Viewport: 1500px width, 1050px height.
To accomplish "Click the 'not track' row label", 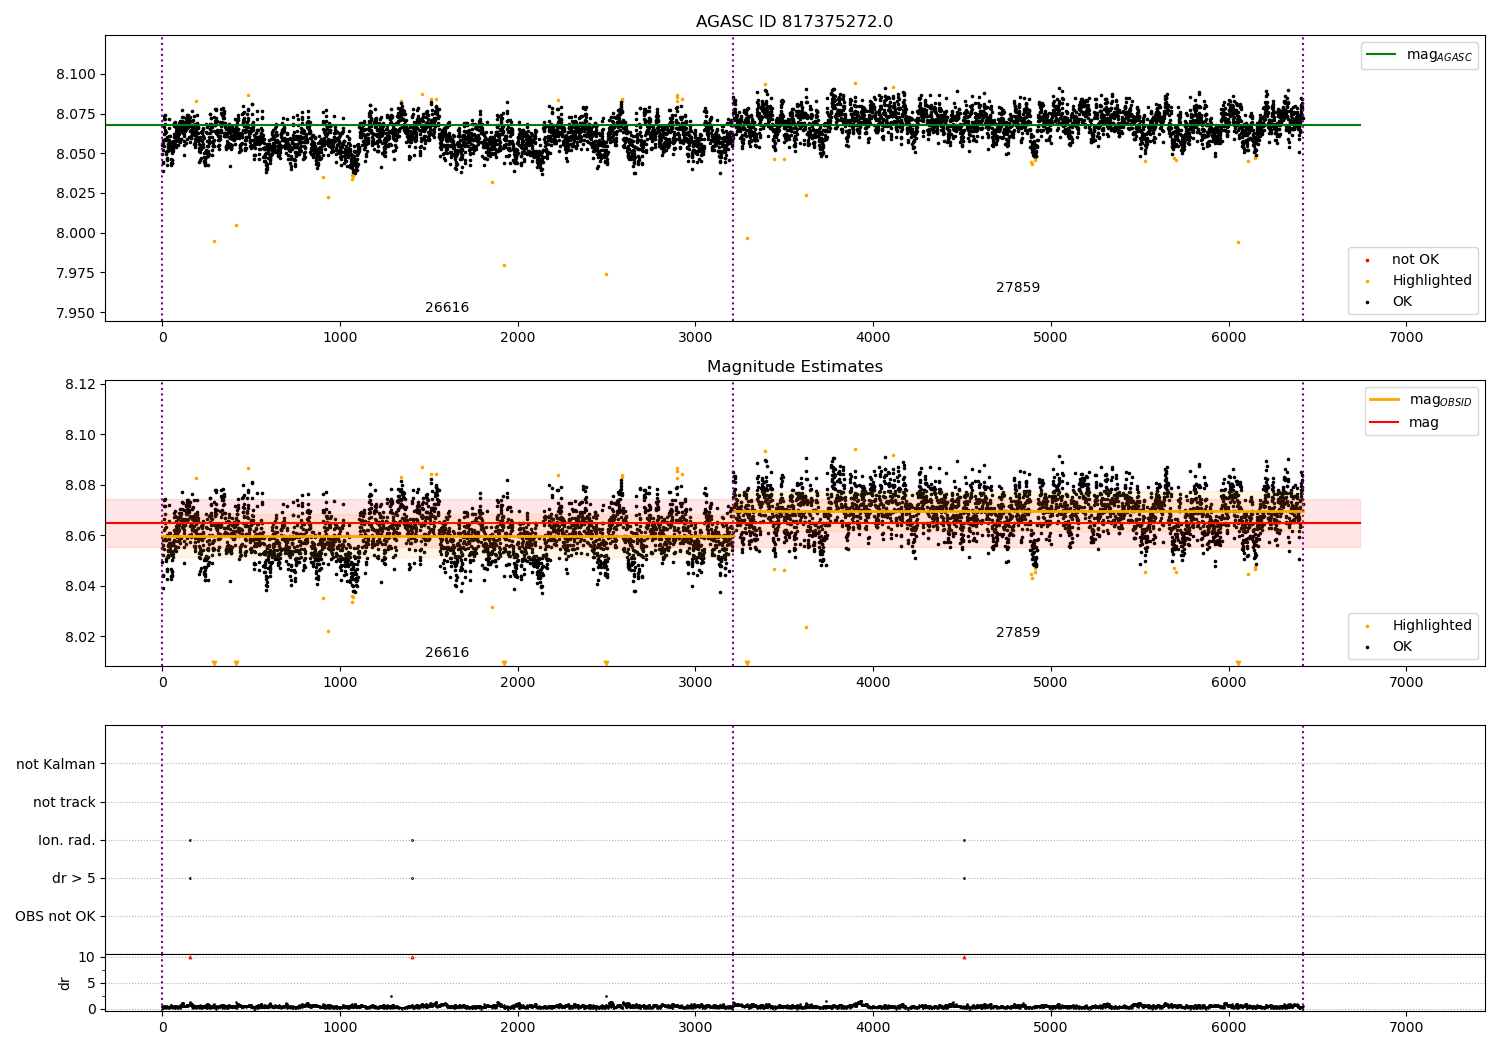I will 64,802.
